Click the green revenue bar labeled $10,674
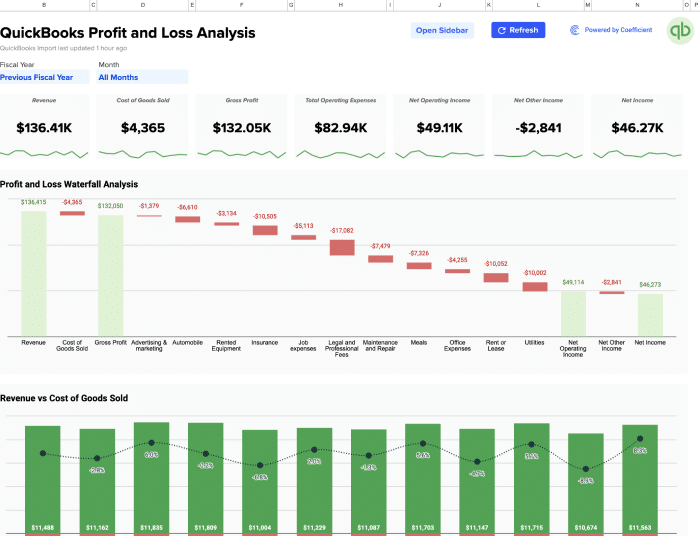The height and width of the screenshot is (536, 700). tap(586, 484)
